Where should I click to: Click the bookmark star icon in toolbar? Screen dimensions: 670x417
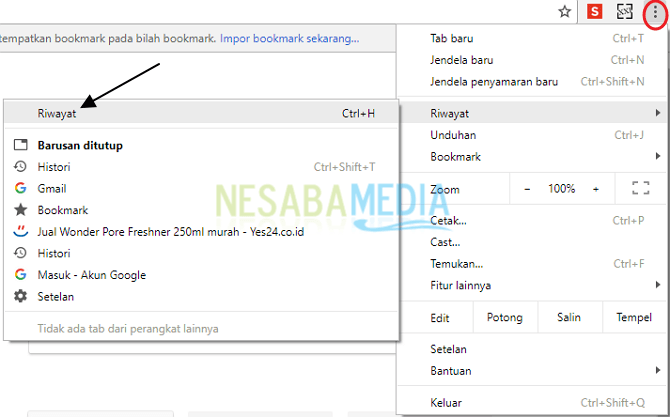(x=564, y=12)
